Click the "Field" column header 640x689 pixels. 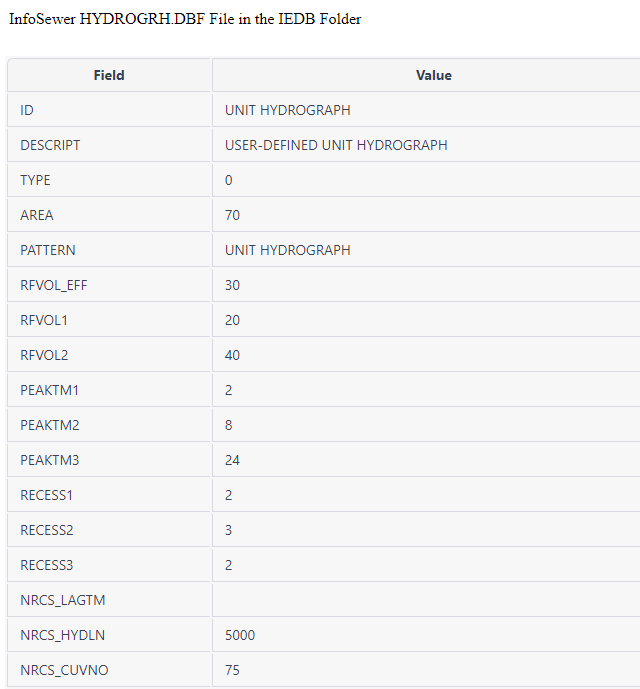pyautogui.click(x=109, y=75)
